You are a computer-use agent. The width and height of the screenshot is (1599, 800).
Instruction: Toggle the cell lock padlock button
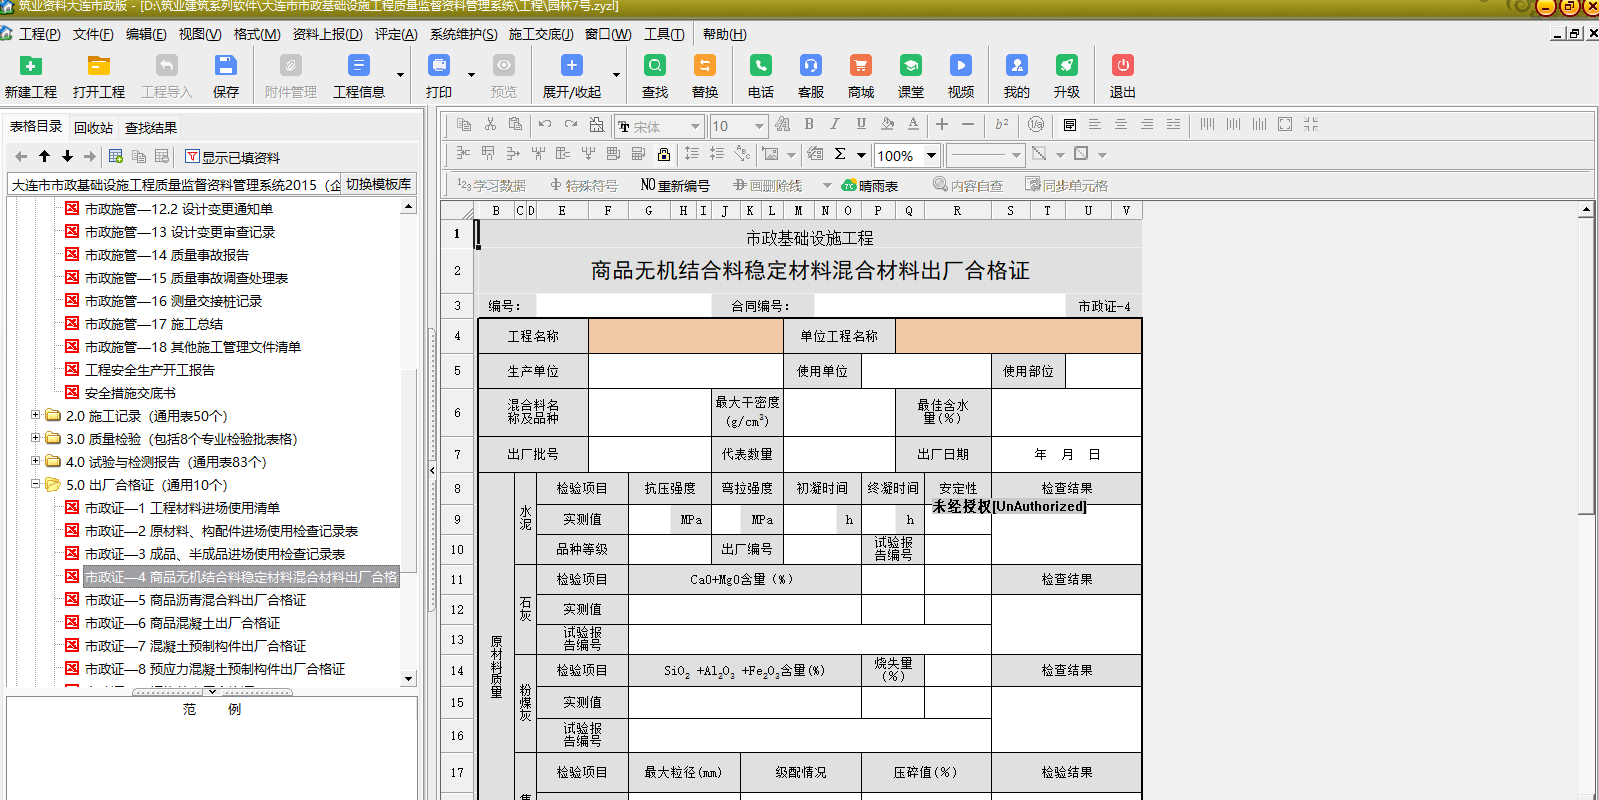[x=664, y=154]
